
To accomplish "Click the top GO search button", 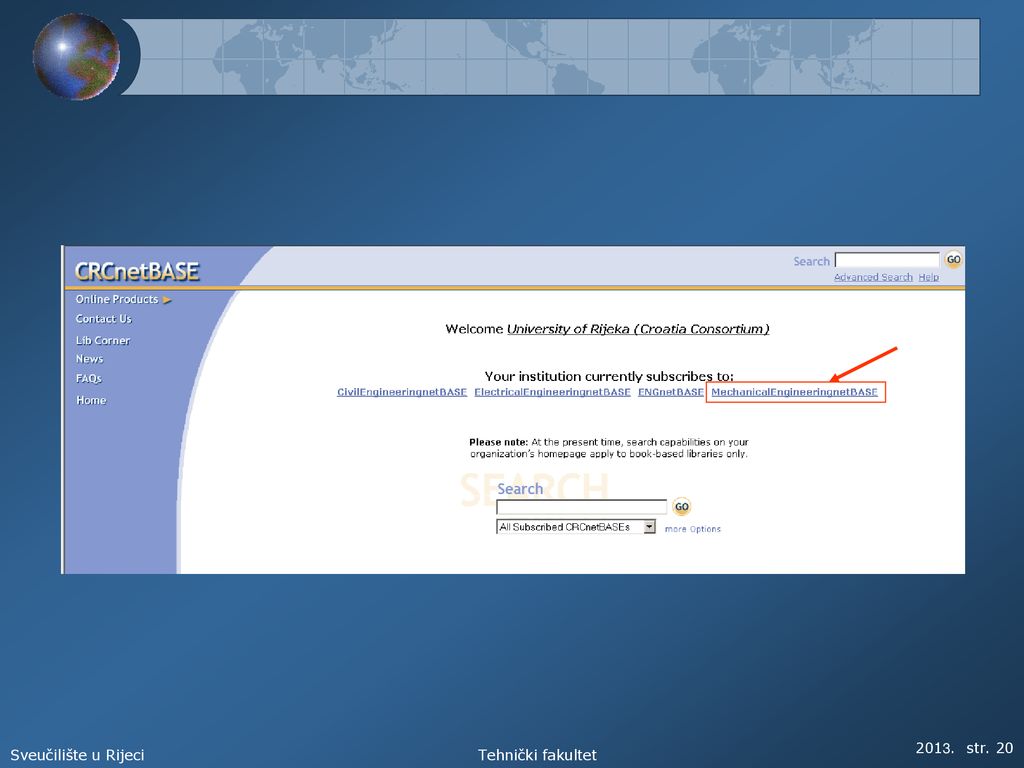I will pyautogui.click(x=953, y=260).
